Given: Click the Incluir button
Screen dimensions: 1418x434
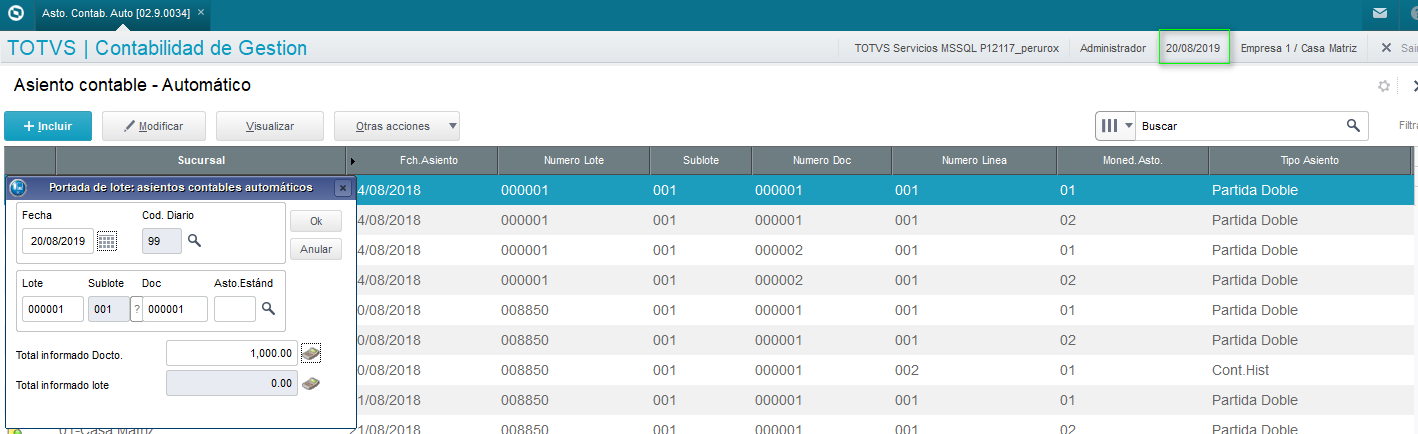Looking at the screenshot, I should [x=48, y=126].
